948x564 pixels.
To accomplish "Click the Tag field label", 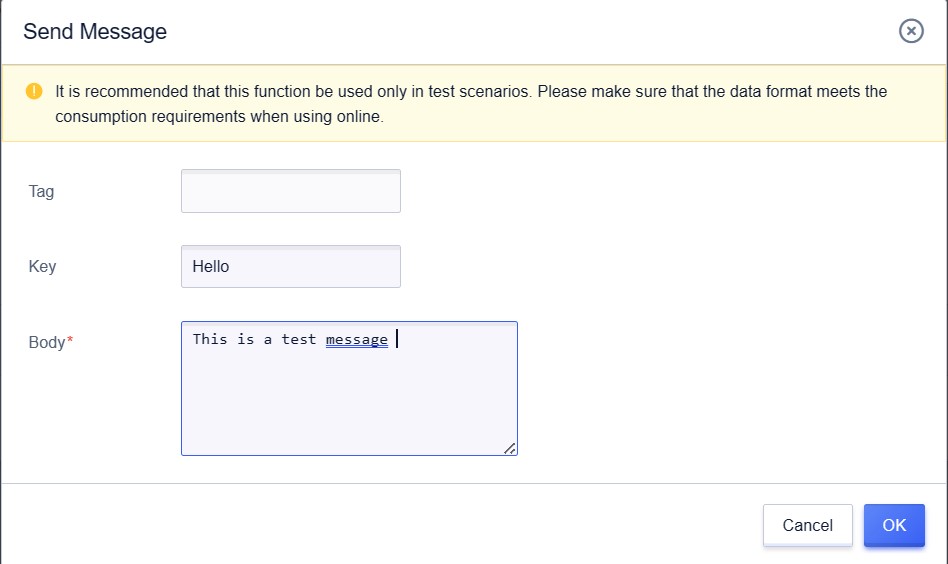I will pos(42,191).
